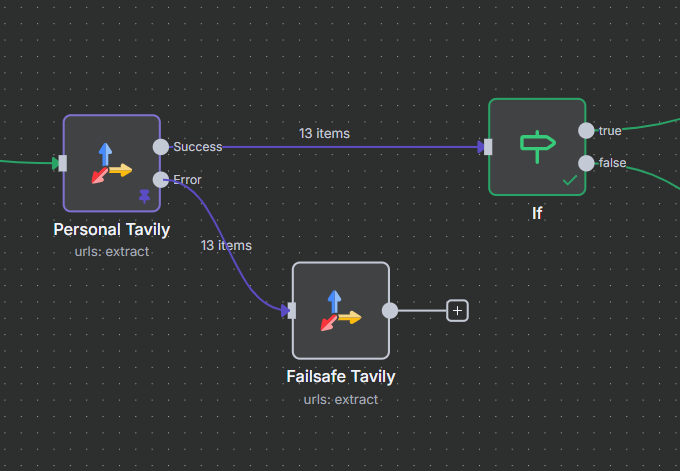The image size is (680, 471).
Task: Click urls: extract under Failsafe Tavily
Action: coord(341,399)
